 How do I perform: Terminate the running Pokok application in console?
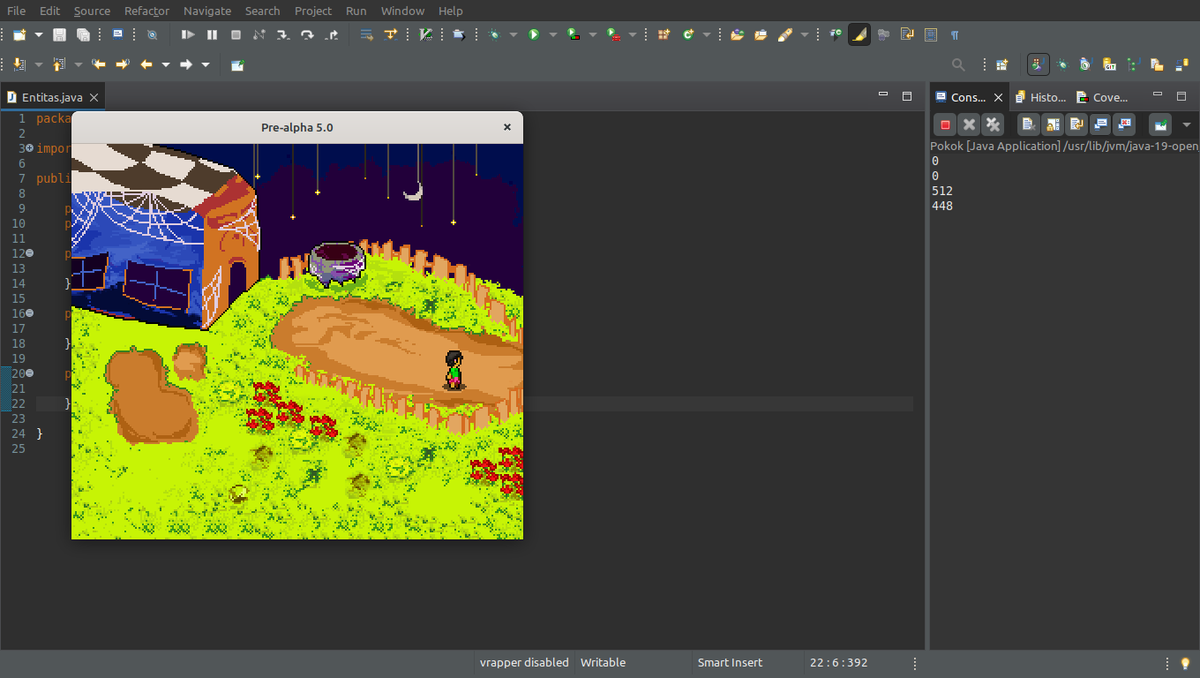[945, 125]
